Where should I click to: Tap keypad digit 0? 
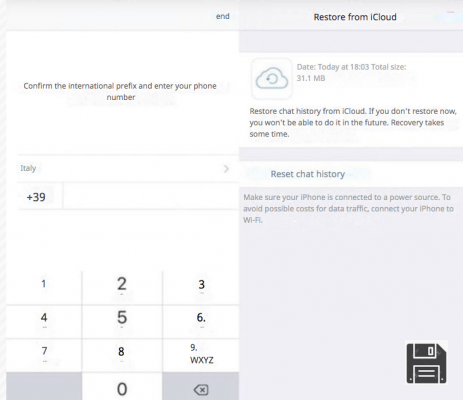point(122,387)
